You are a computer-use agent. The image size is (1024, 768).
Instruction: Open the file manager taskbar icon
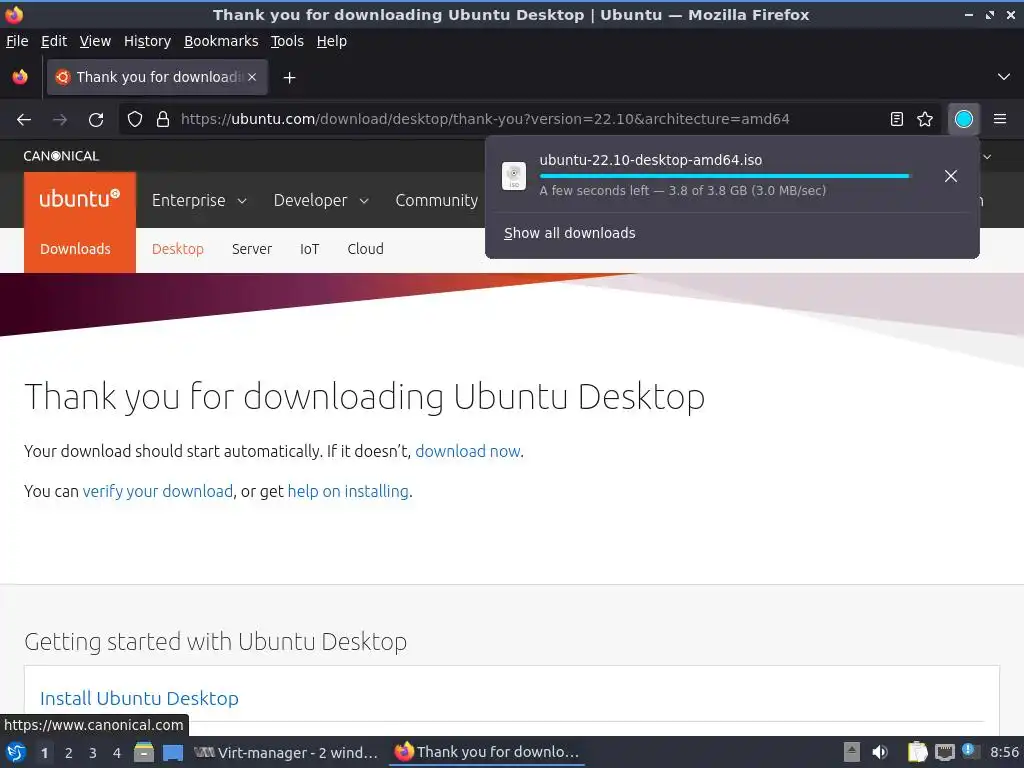click(x=144, y=752)
